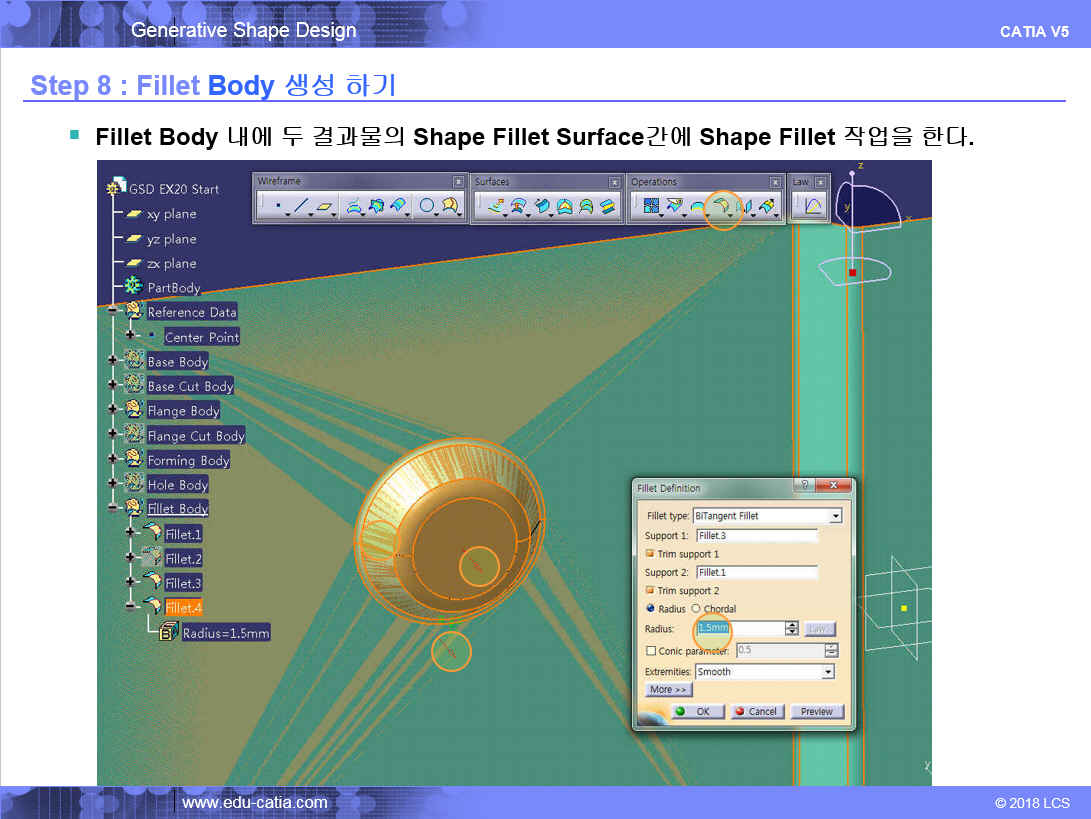This screenshot has height=819, width=1091.
Task: Select the Chordal radio button
Action: click(x=696, y=609)
